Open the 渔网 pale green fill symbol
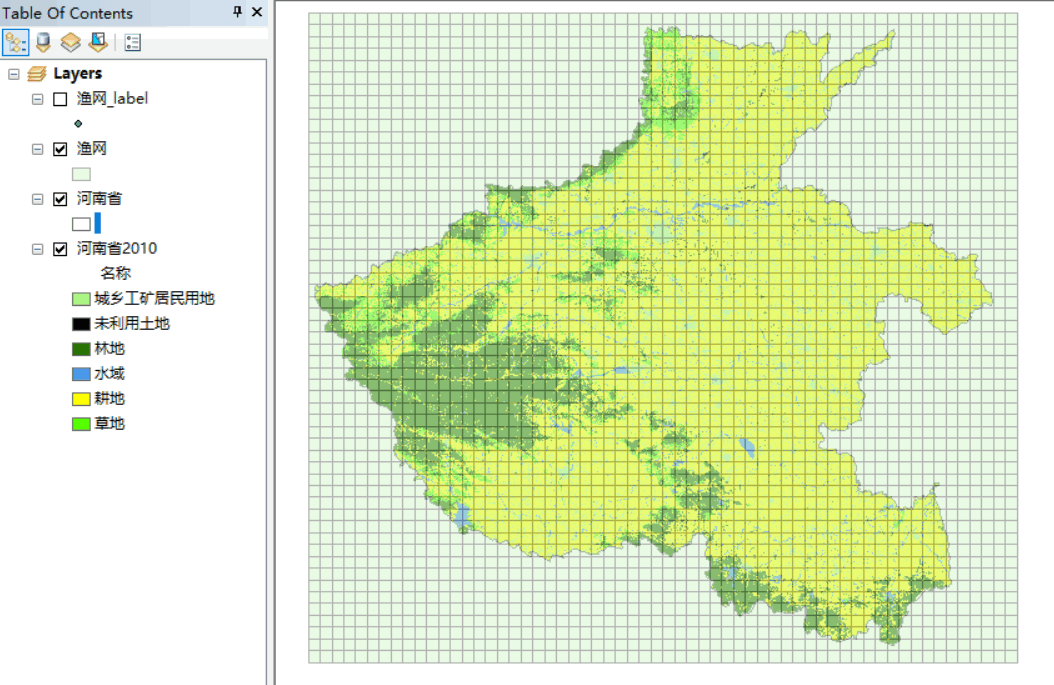Image resolution: width=1054 pixels, height=685 pixels. (81, 175)
